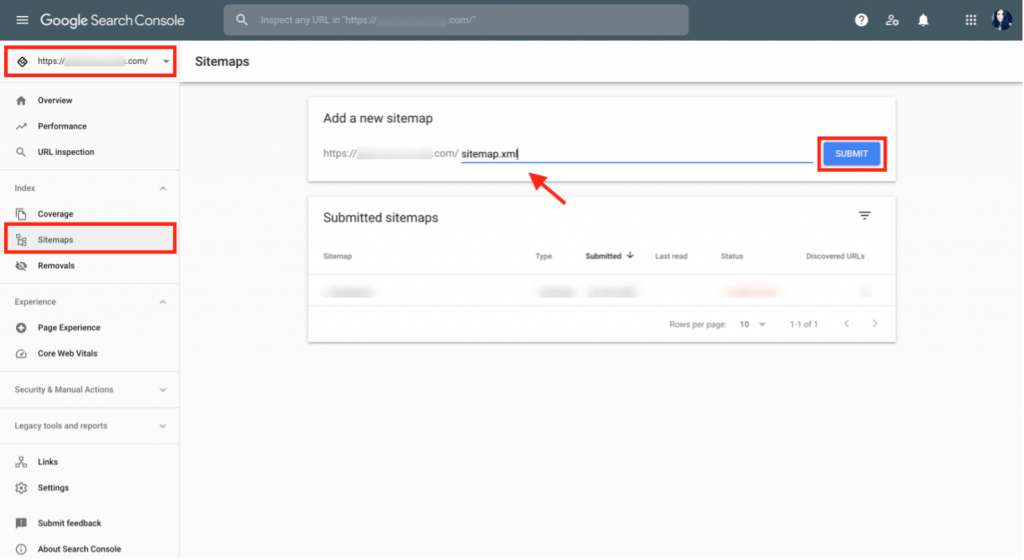Viewport: 1024px width, 560px height.
Task: Click the Google Search Console logo
Action: click(x=112, y=20)
